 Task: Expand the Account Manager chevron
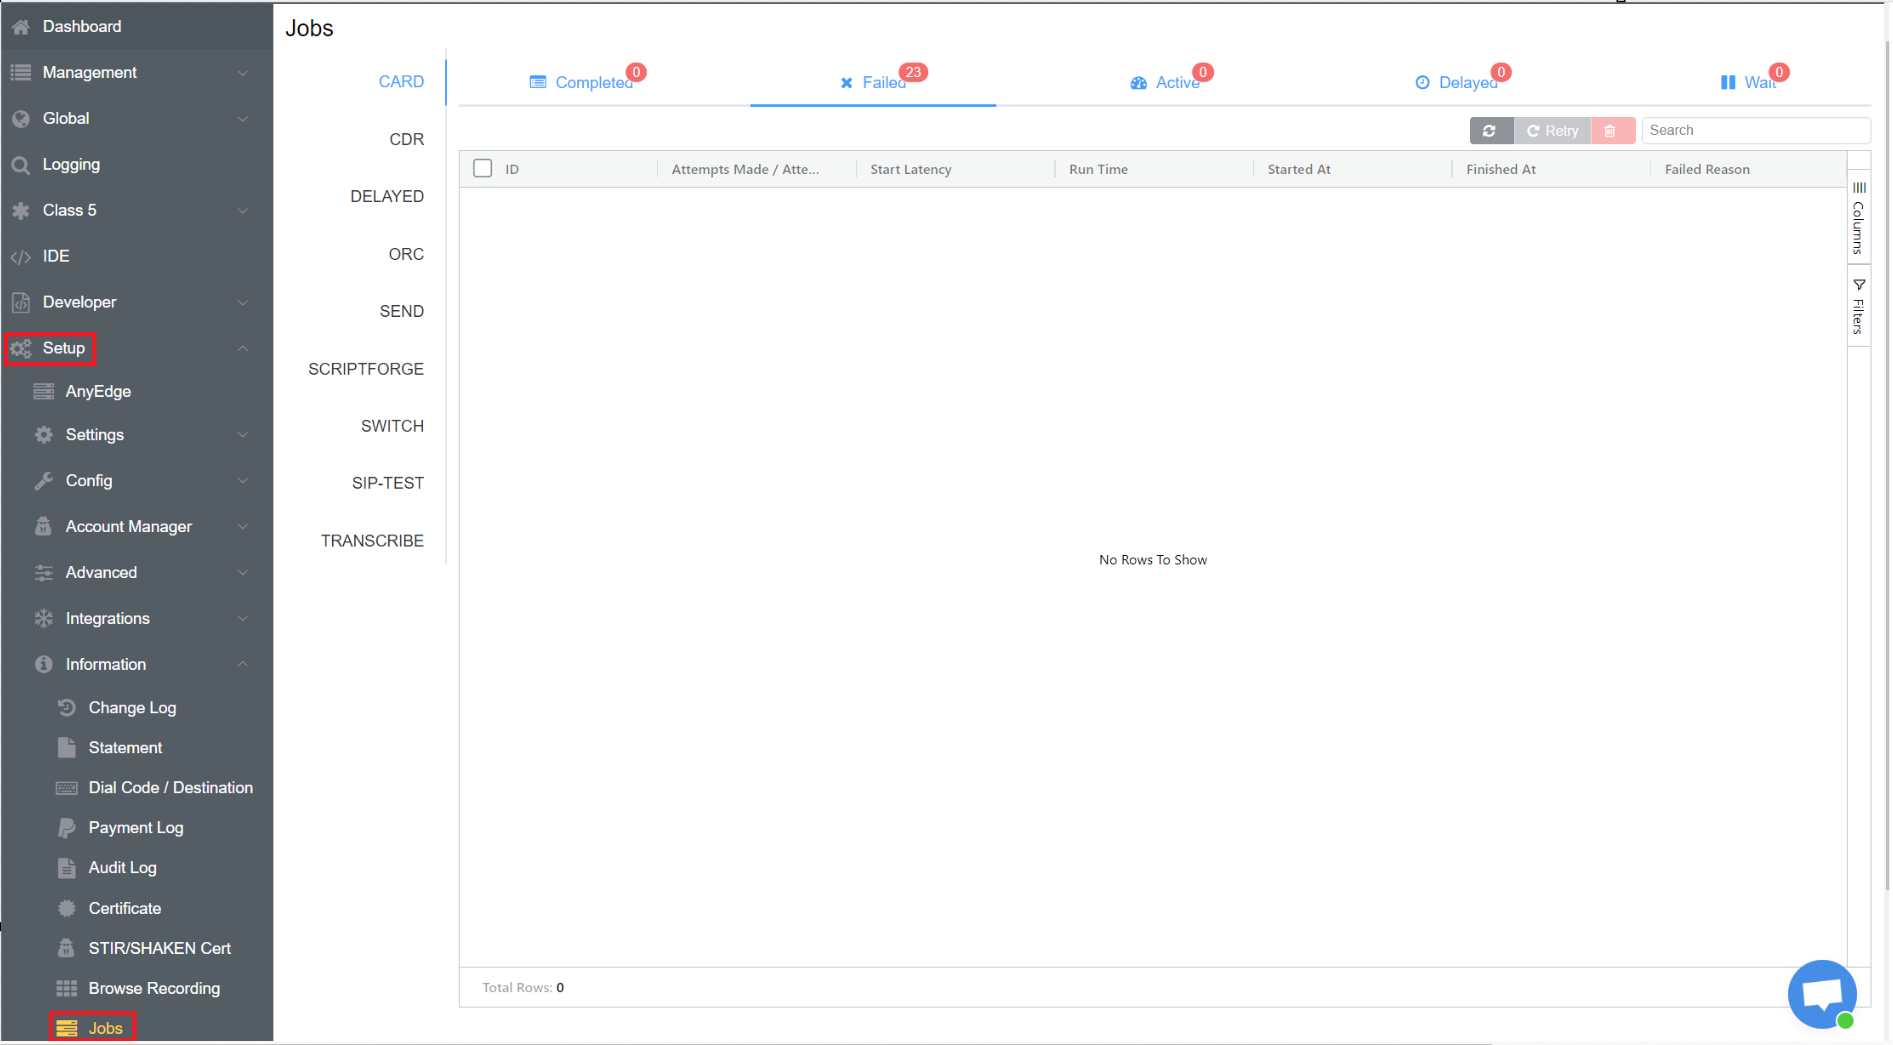tap(243, 527)
